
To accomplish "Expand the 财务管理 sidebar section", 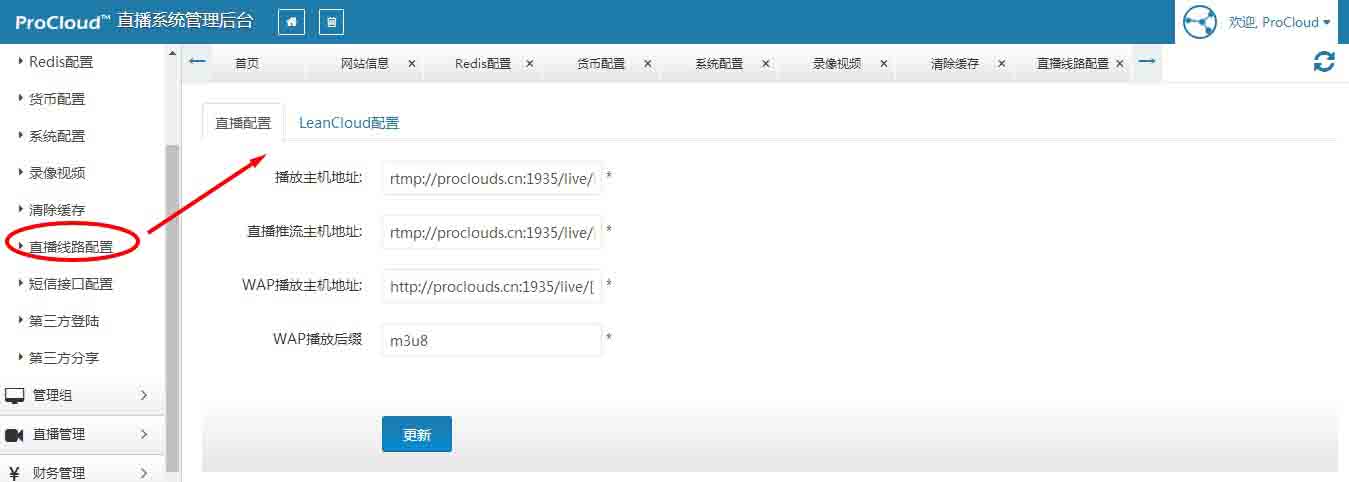I will point(82,472).
